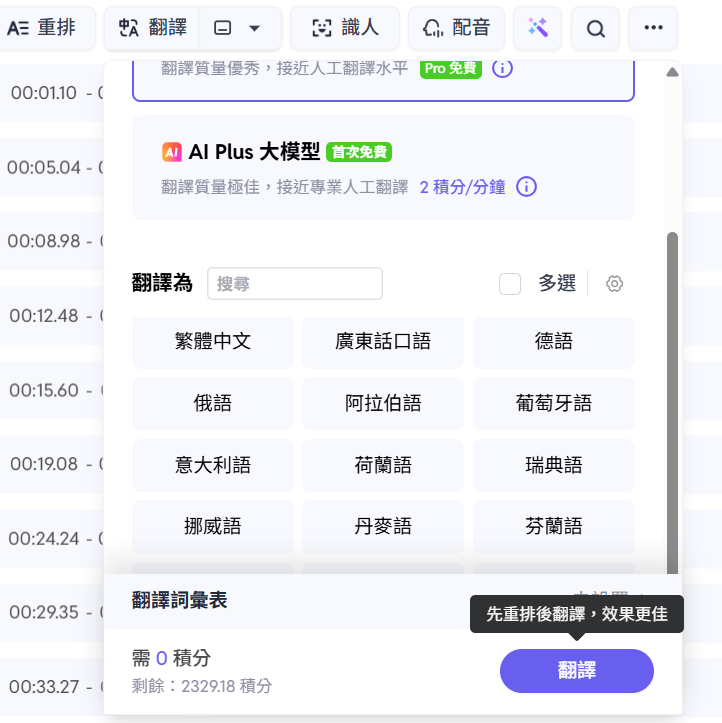This screenshot has width=722, height=723.
Task: Choose 德語 as target language
Action: (x=553, y=342)
